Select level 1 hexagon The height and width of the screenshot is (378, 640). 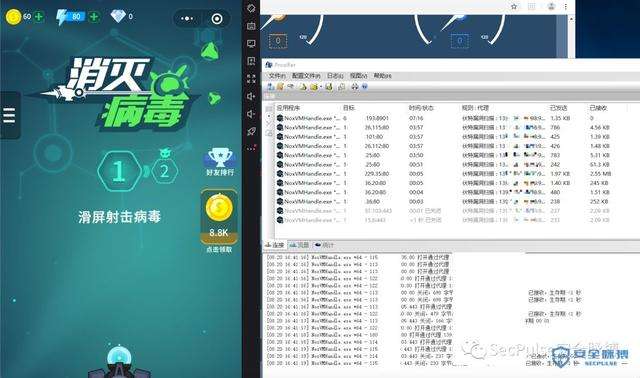point(119,171)
